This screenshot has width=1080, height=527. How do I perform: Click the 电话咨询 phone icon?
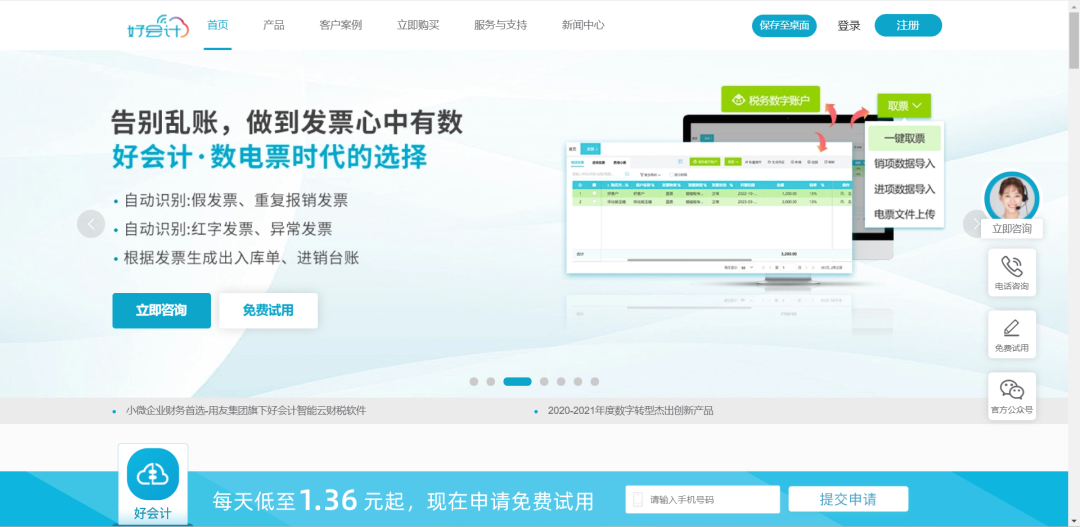click(1012, 267)
